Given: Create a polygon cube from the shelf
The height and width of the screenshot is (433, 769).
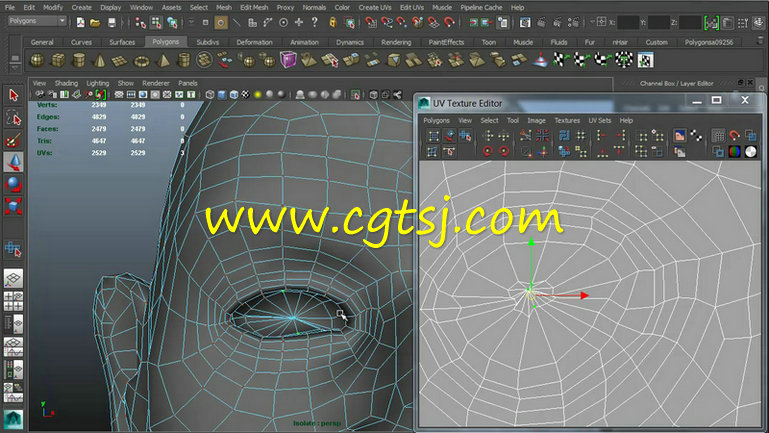Looking at the screenshot, I should point(58,61).
